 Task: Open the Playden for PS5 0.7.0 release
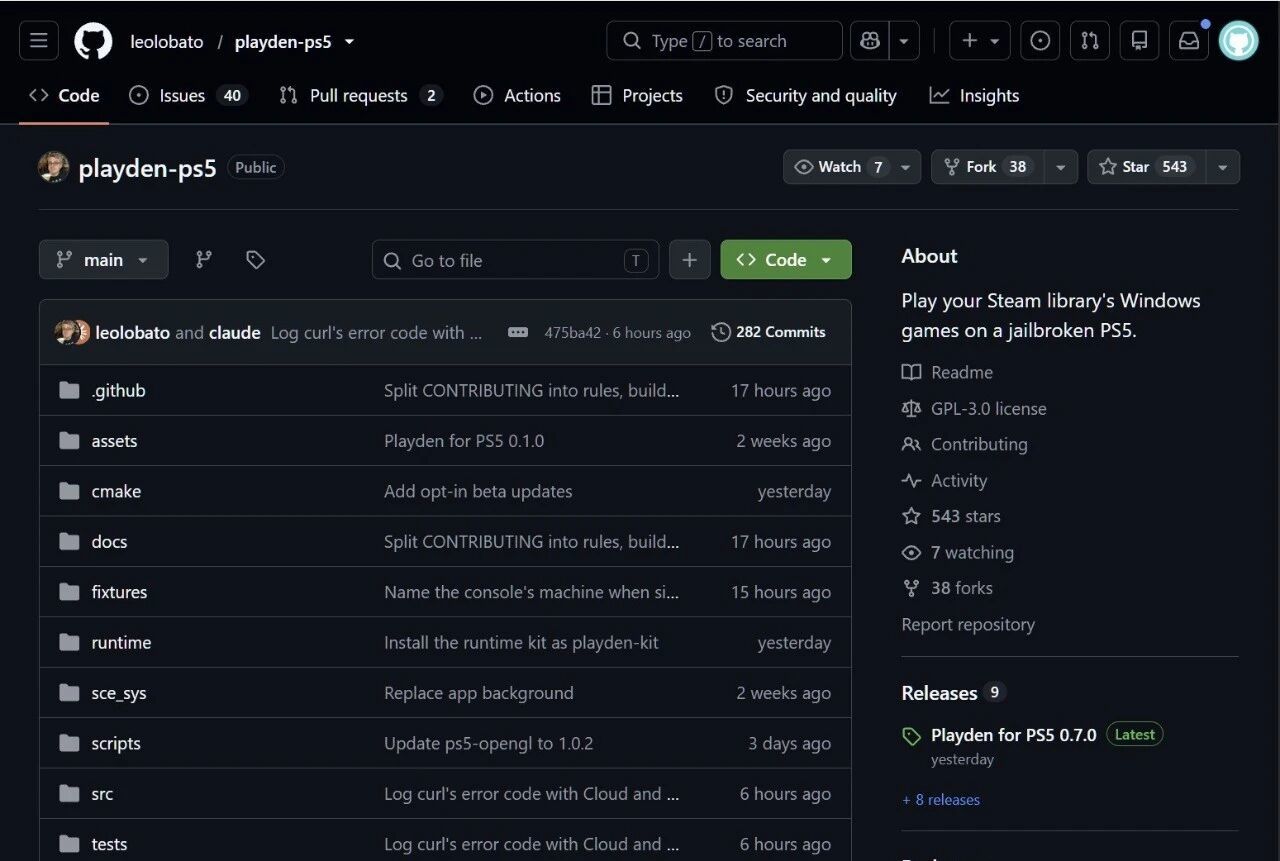tap(1014, 735)
